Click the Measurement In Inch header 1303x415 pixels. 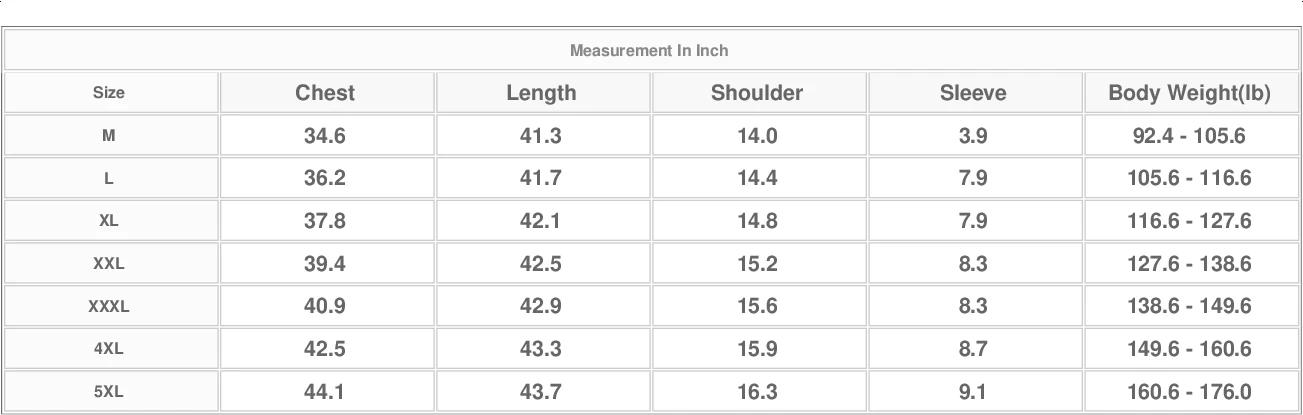click(649, 50)
